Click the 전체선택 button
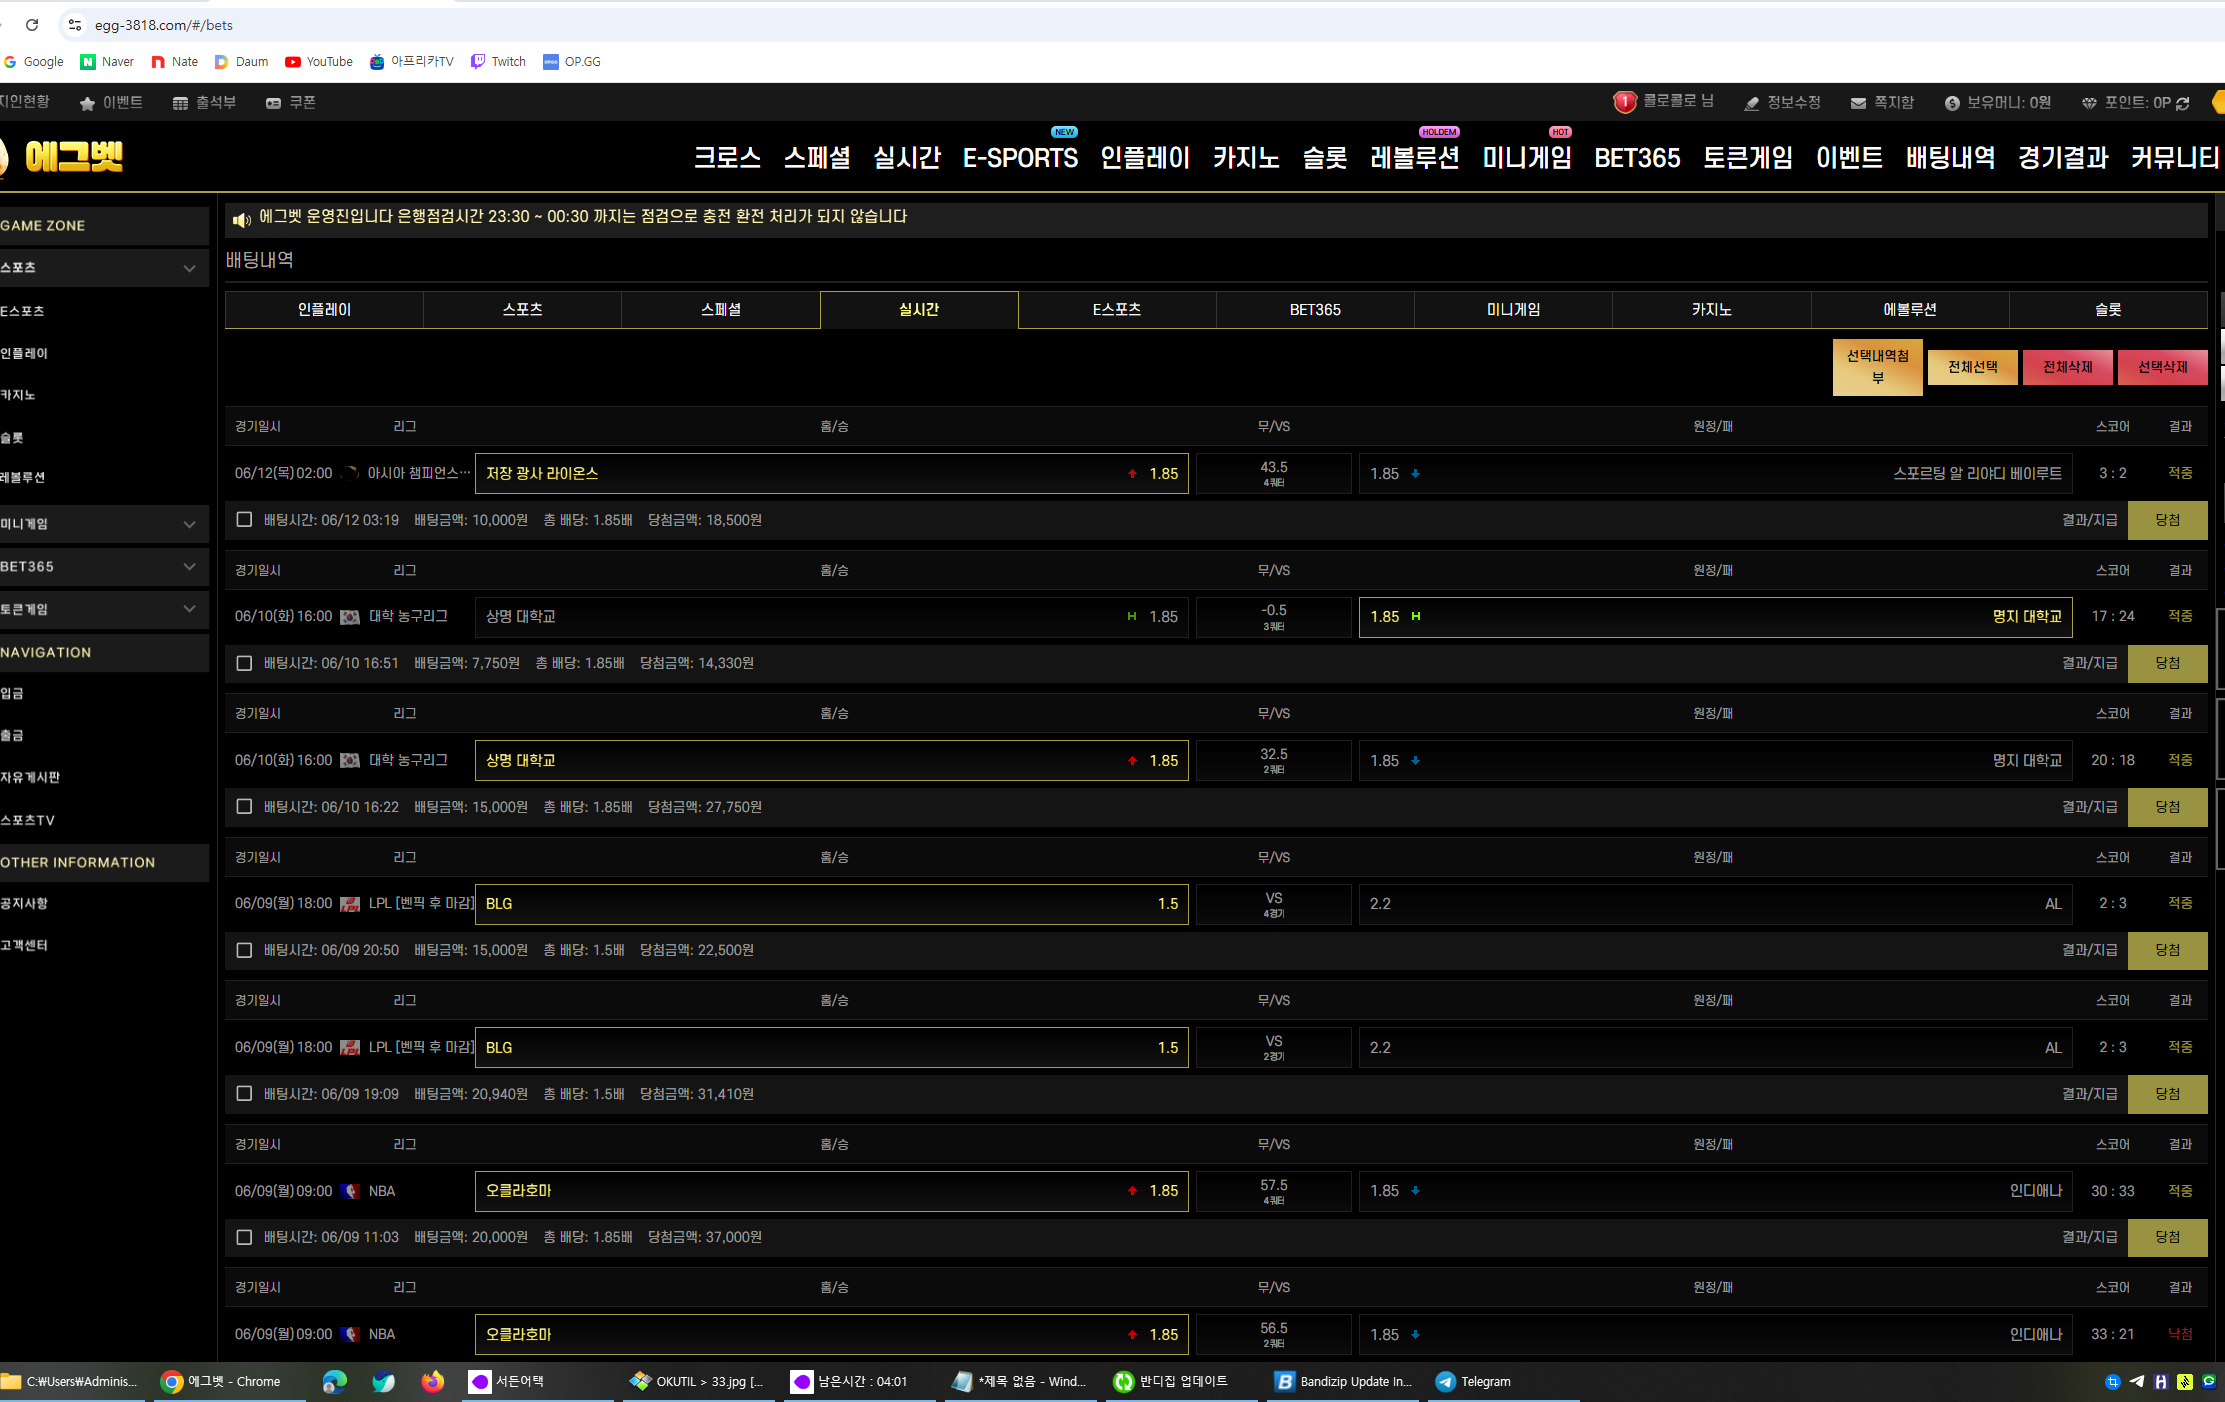Viewport: 2225px width, 1402px height. [1973, 367]
